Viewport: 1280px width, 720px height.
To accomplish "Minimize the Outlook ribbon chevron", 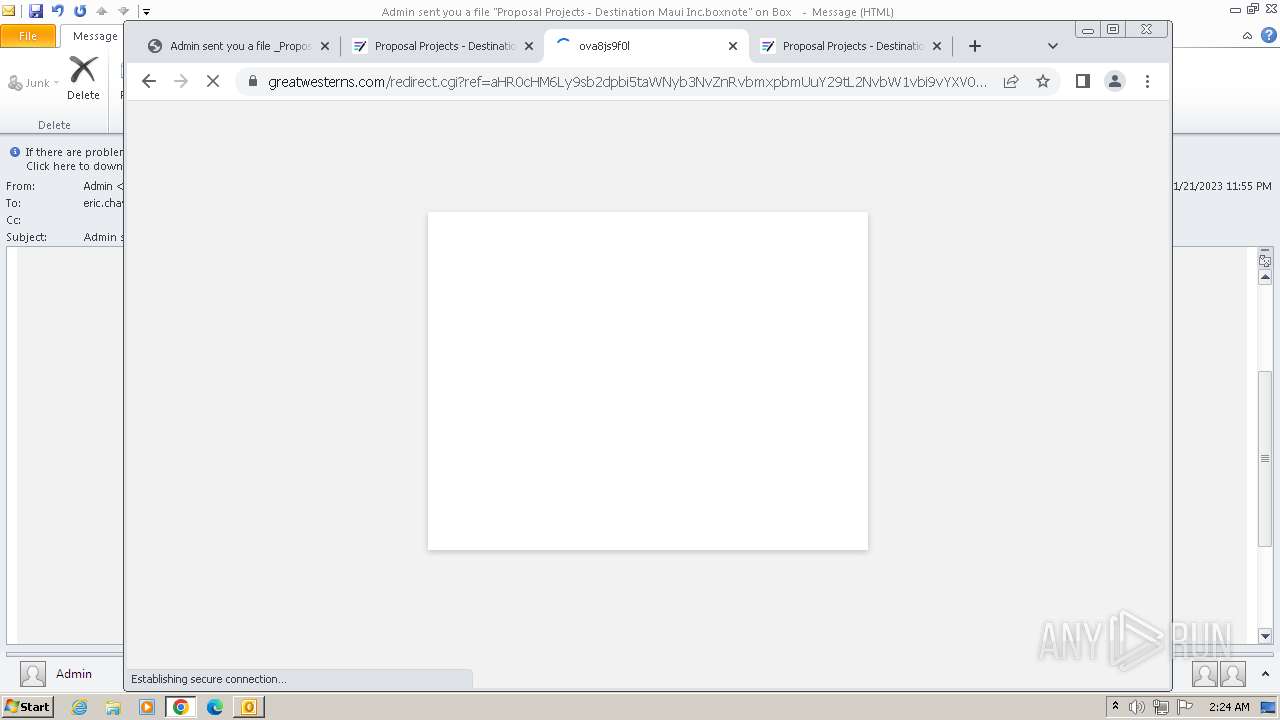I will coord(1248,36).
